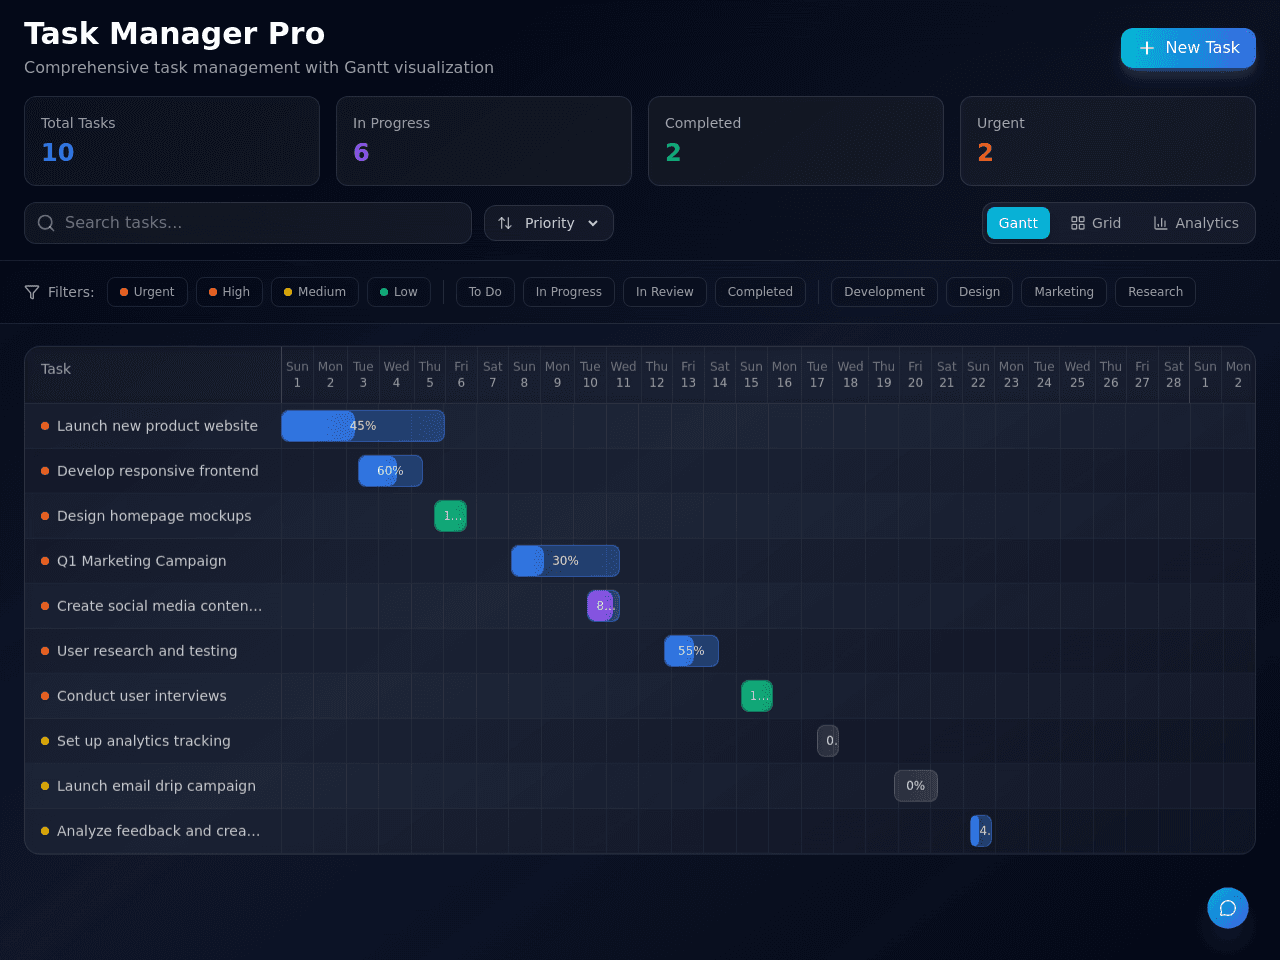Toggle the Medium priority filter
Viewport: 1280px width, 960px height.
[315, 292]
